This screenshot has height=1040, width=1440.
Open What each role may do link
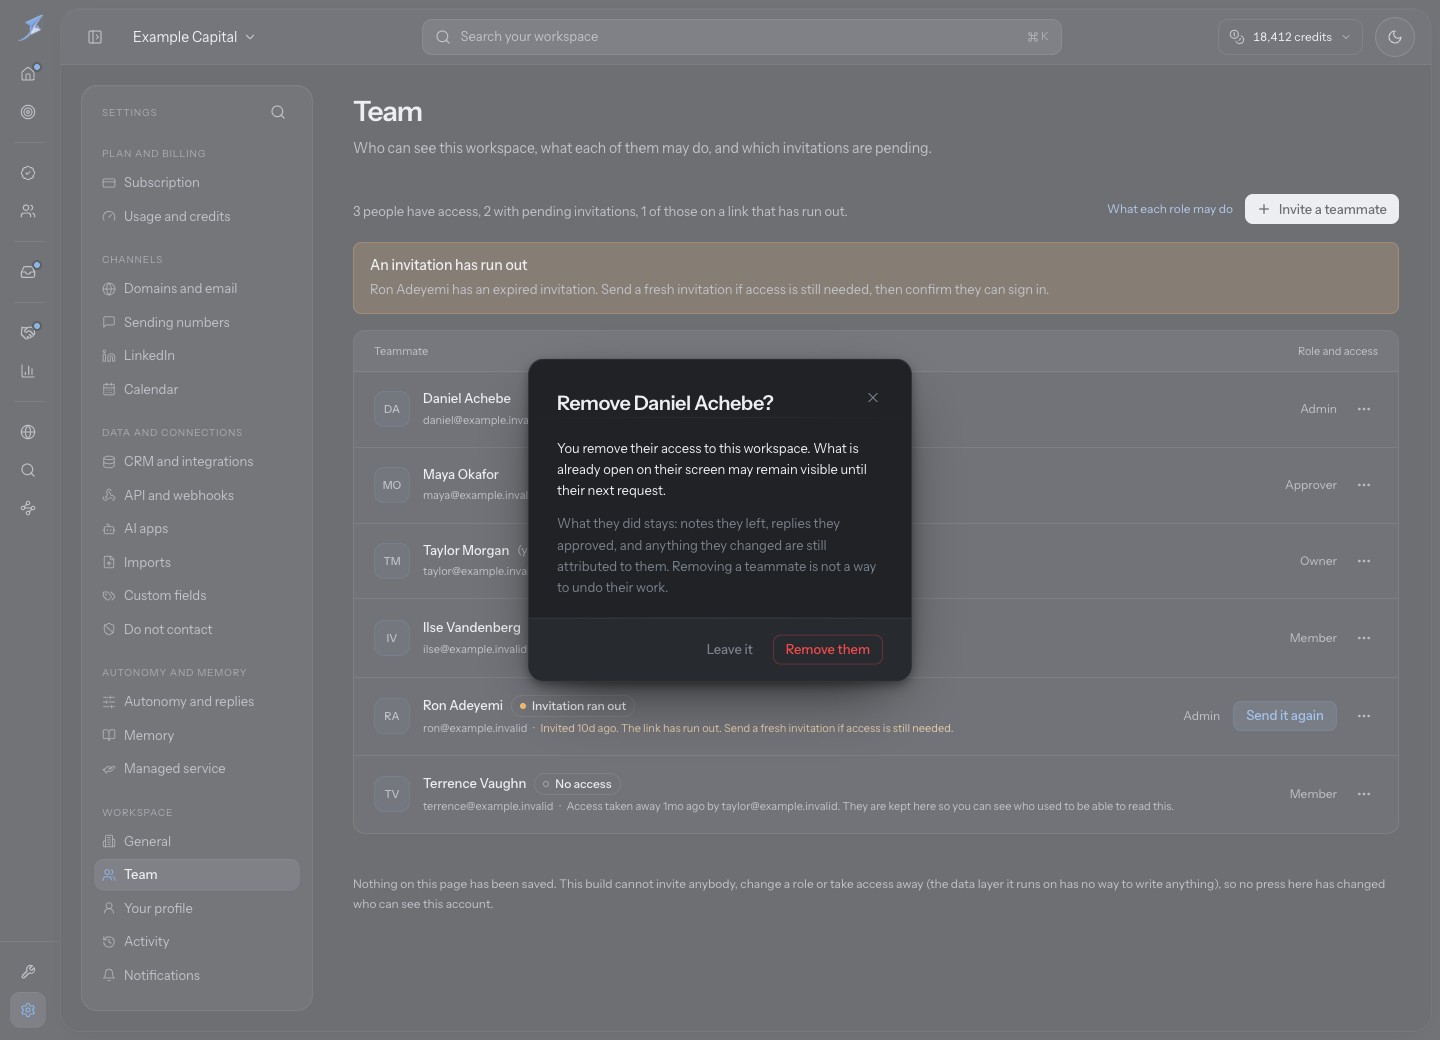[x=1170, y=209]
